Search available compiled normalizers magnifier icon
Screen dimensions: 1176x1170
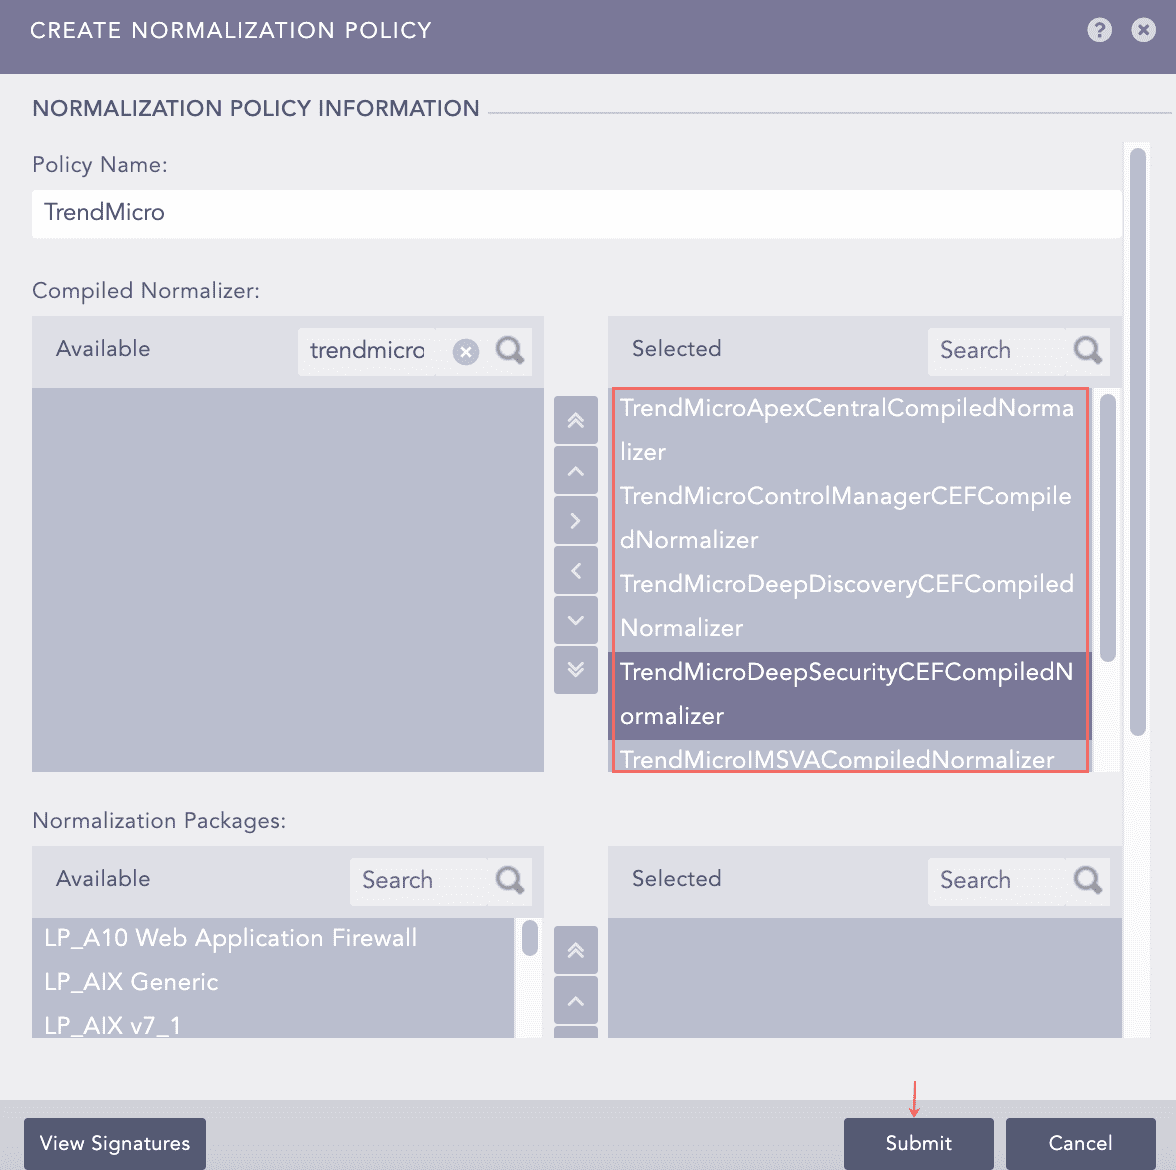coord(510,351)
